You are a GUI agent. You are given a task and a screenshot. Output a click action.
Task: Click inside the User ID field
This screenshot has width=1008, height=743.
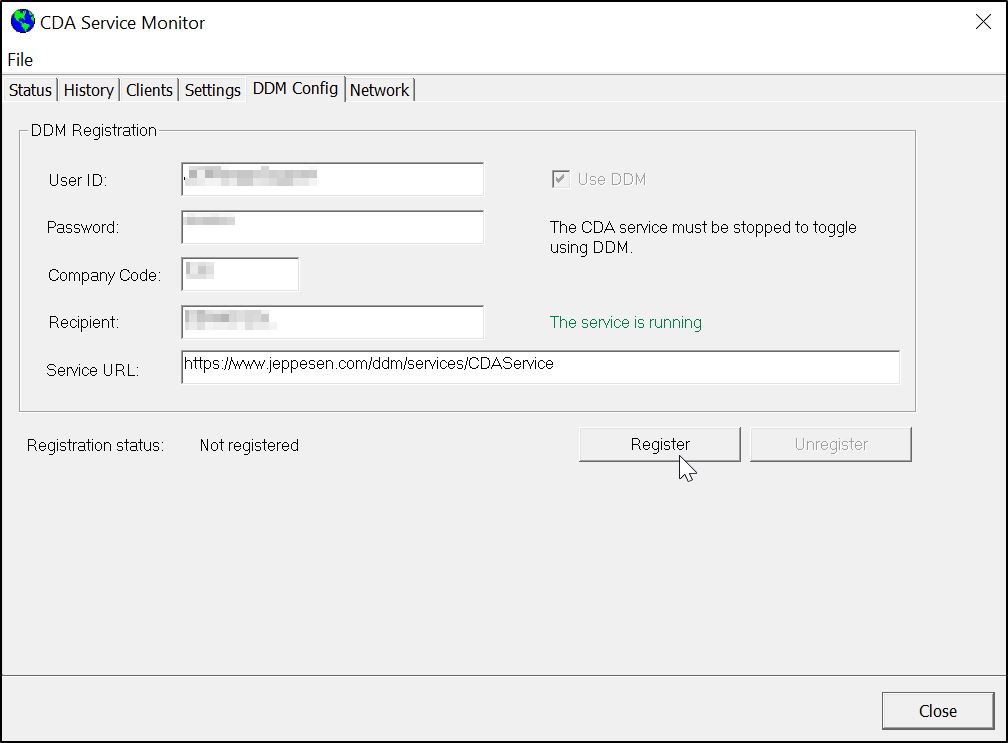pyautogui.click(x=330, y=179)
